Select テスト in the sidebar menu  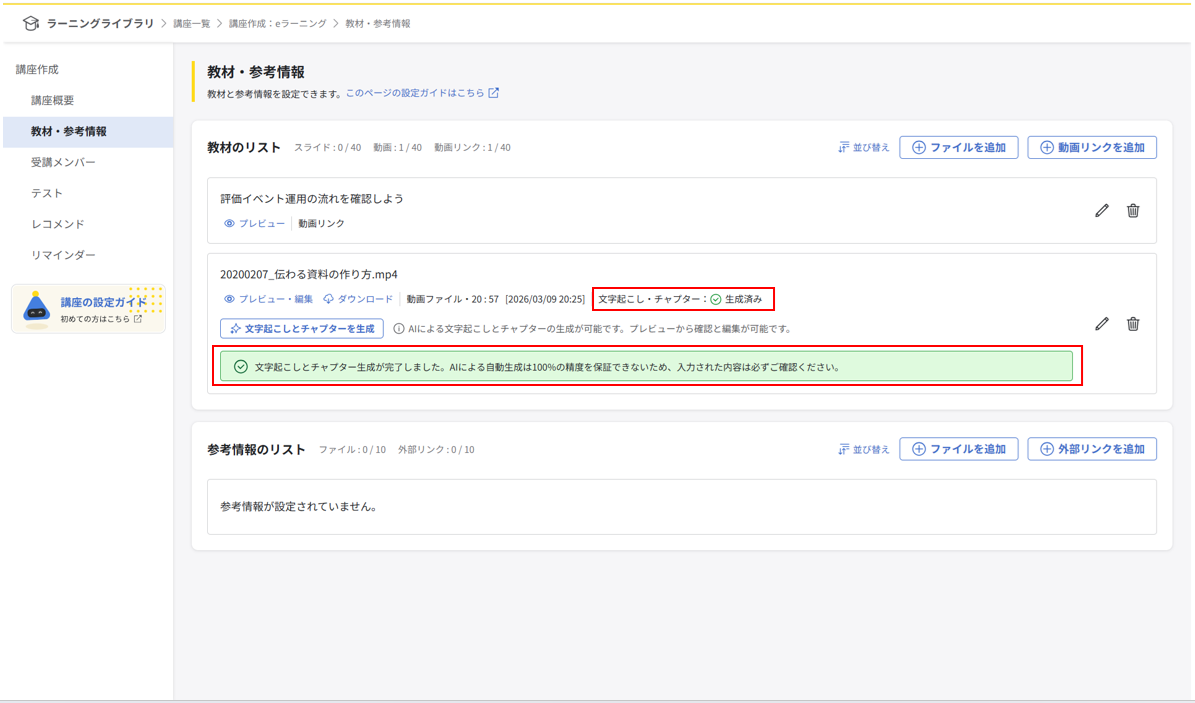(x=47, y=193)
